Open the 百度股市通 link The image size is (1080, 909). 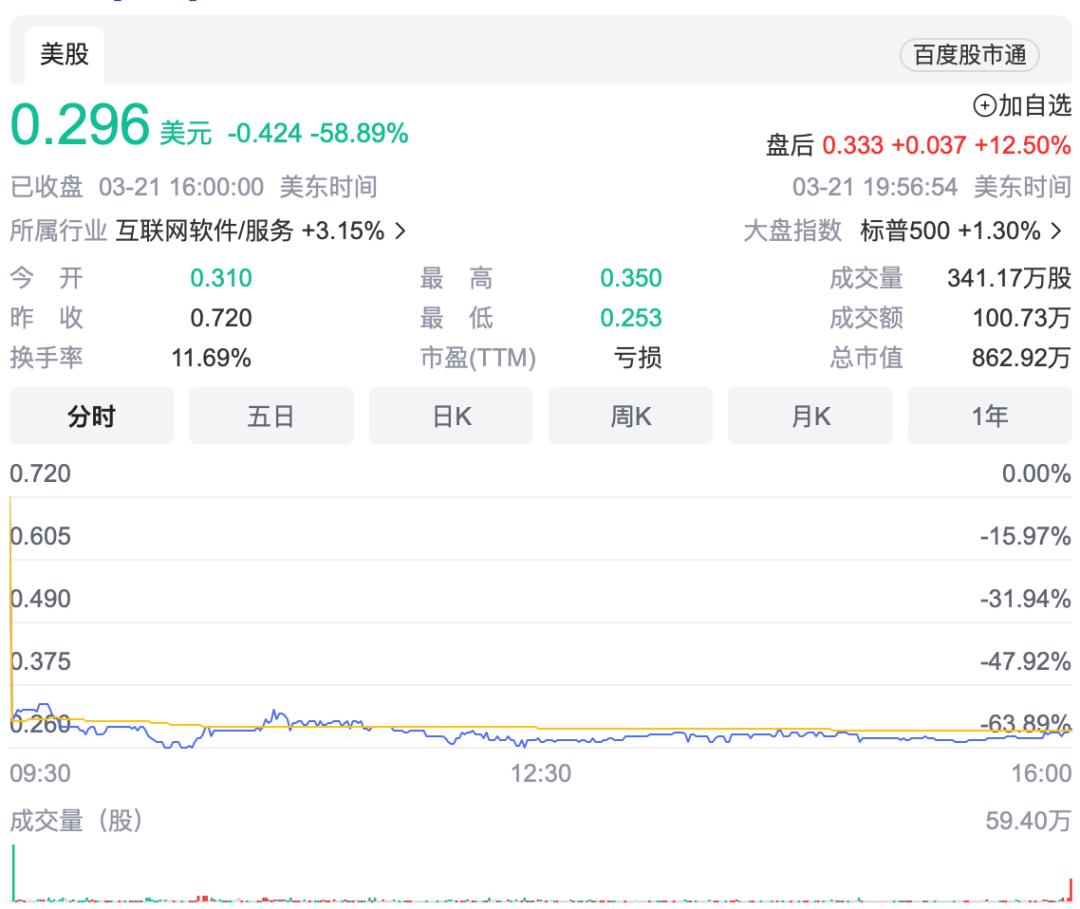point(969,55)
